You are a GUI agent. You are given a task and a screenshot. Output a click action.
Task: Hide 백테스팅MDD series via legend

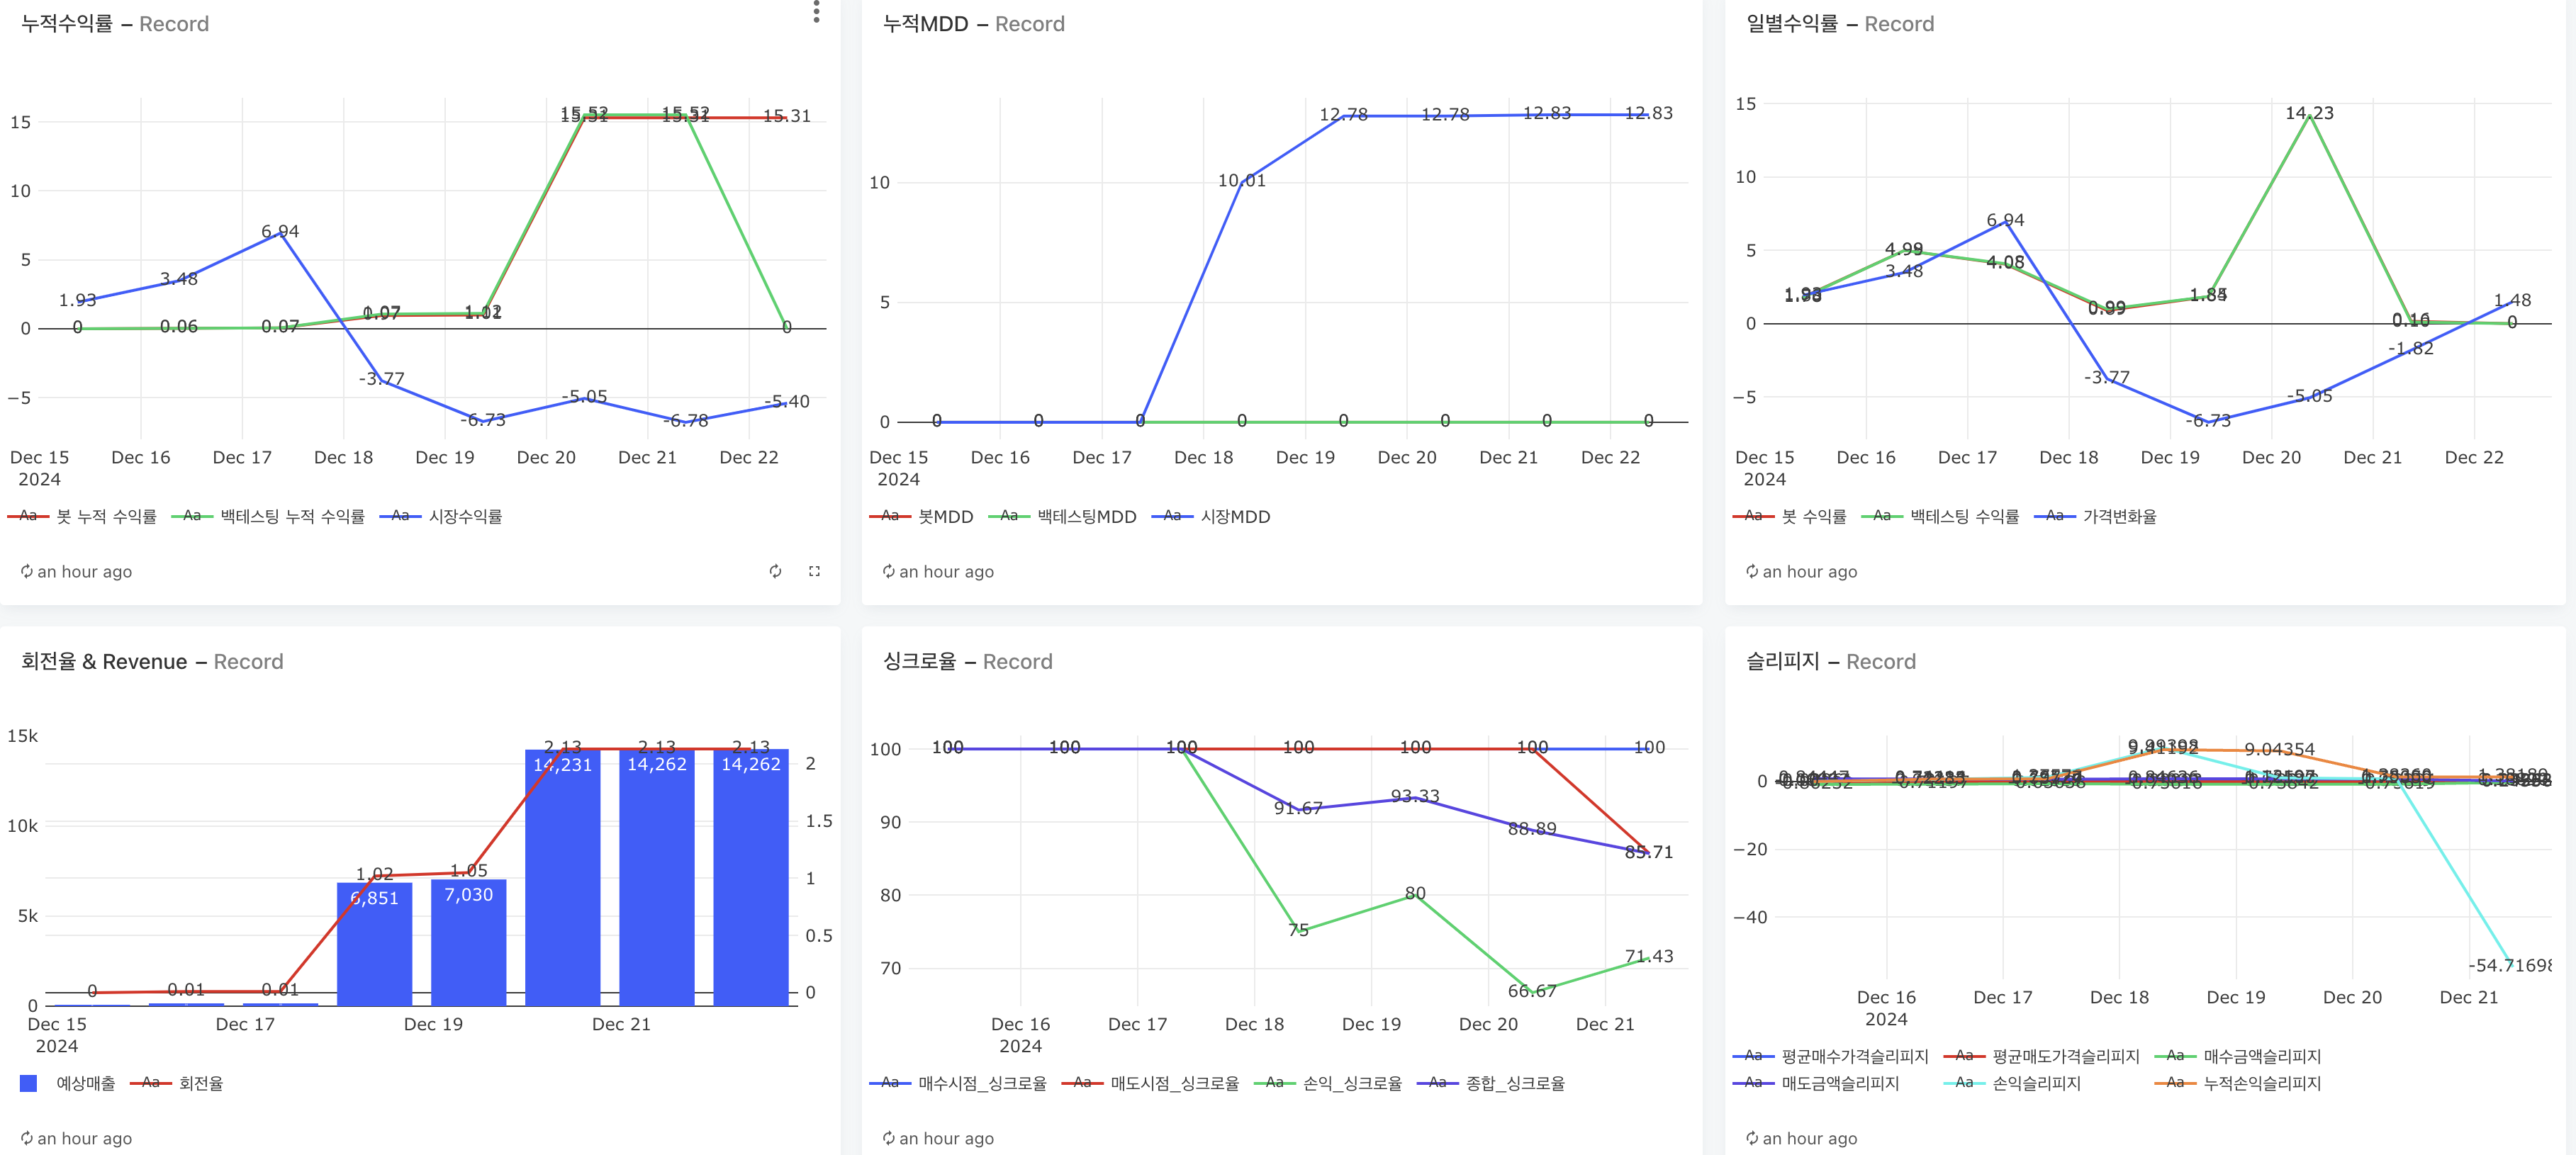point(1086,516)
